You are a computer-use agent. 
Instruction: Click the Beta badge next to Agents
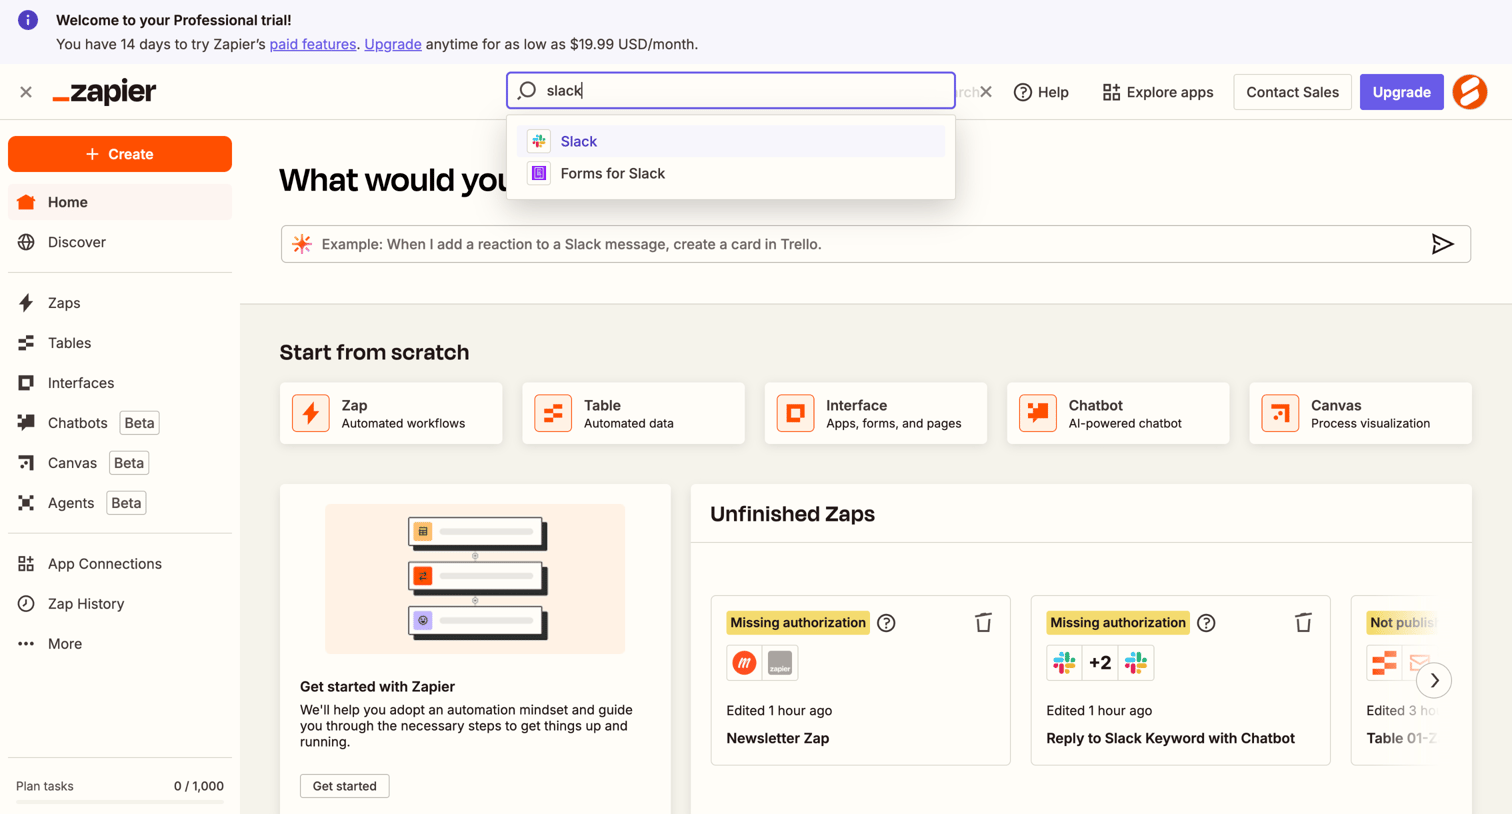click(x=126, y=503)
